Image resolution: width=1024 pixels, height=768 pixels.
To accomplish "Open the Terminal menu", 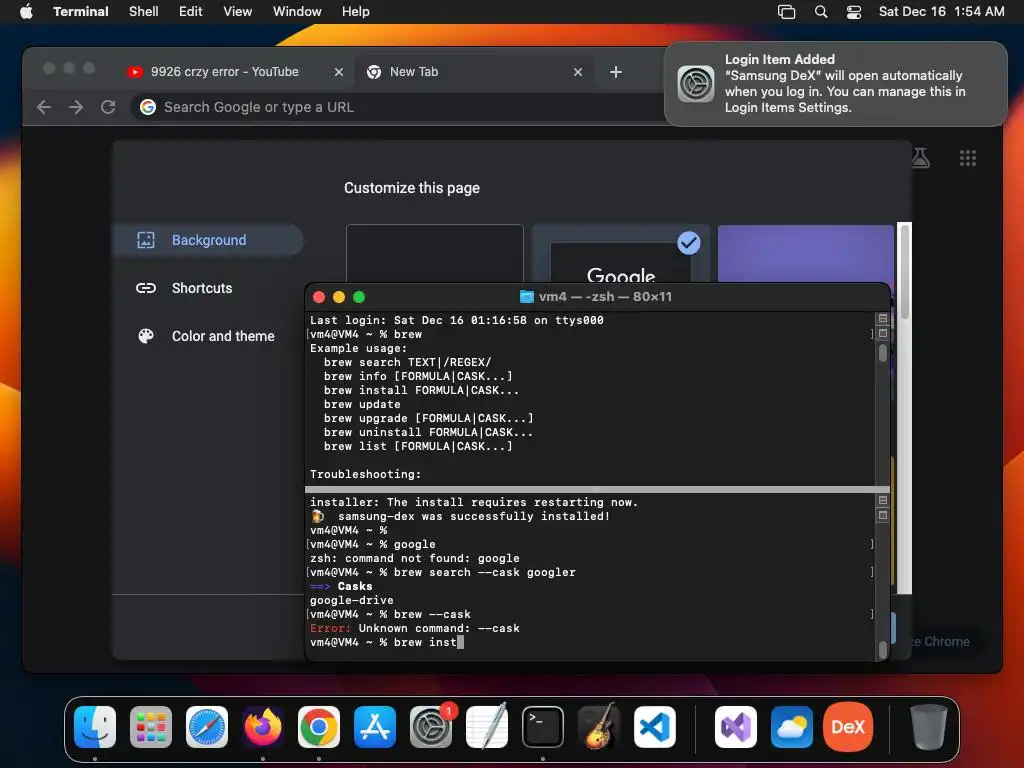I will tap(81, 11).
